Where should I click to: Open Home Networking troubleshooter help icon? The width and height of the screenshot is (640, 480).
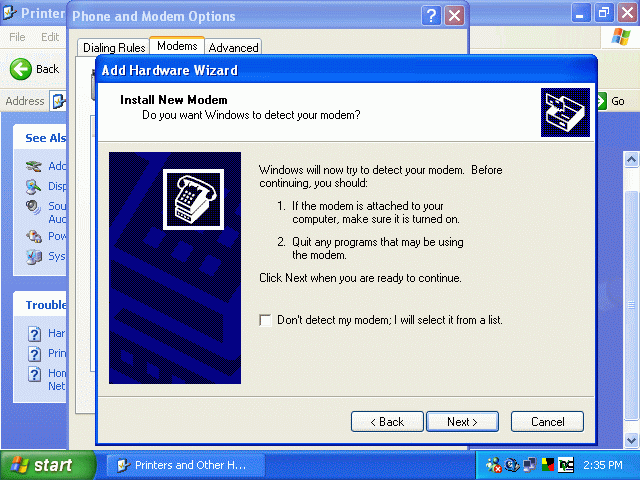(x=34, y=373)
